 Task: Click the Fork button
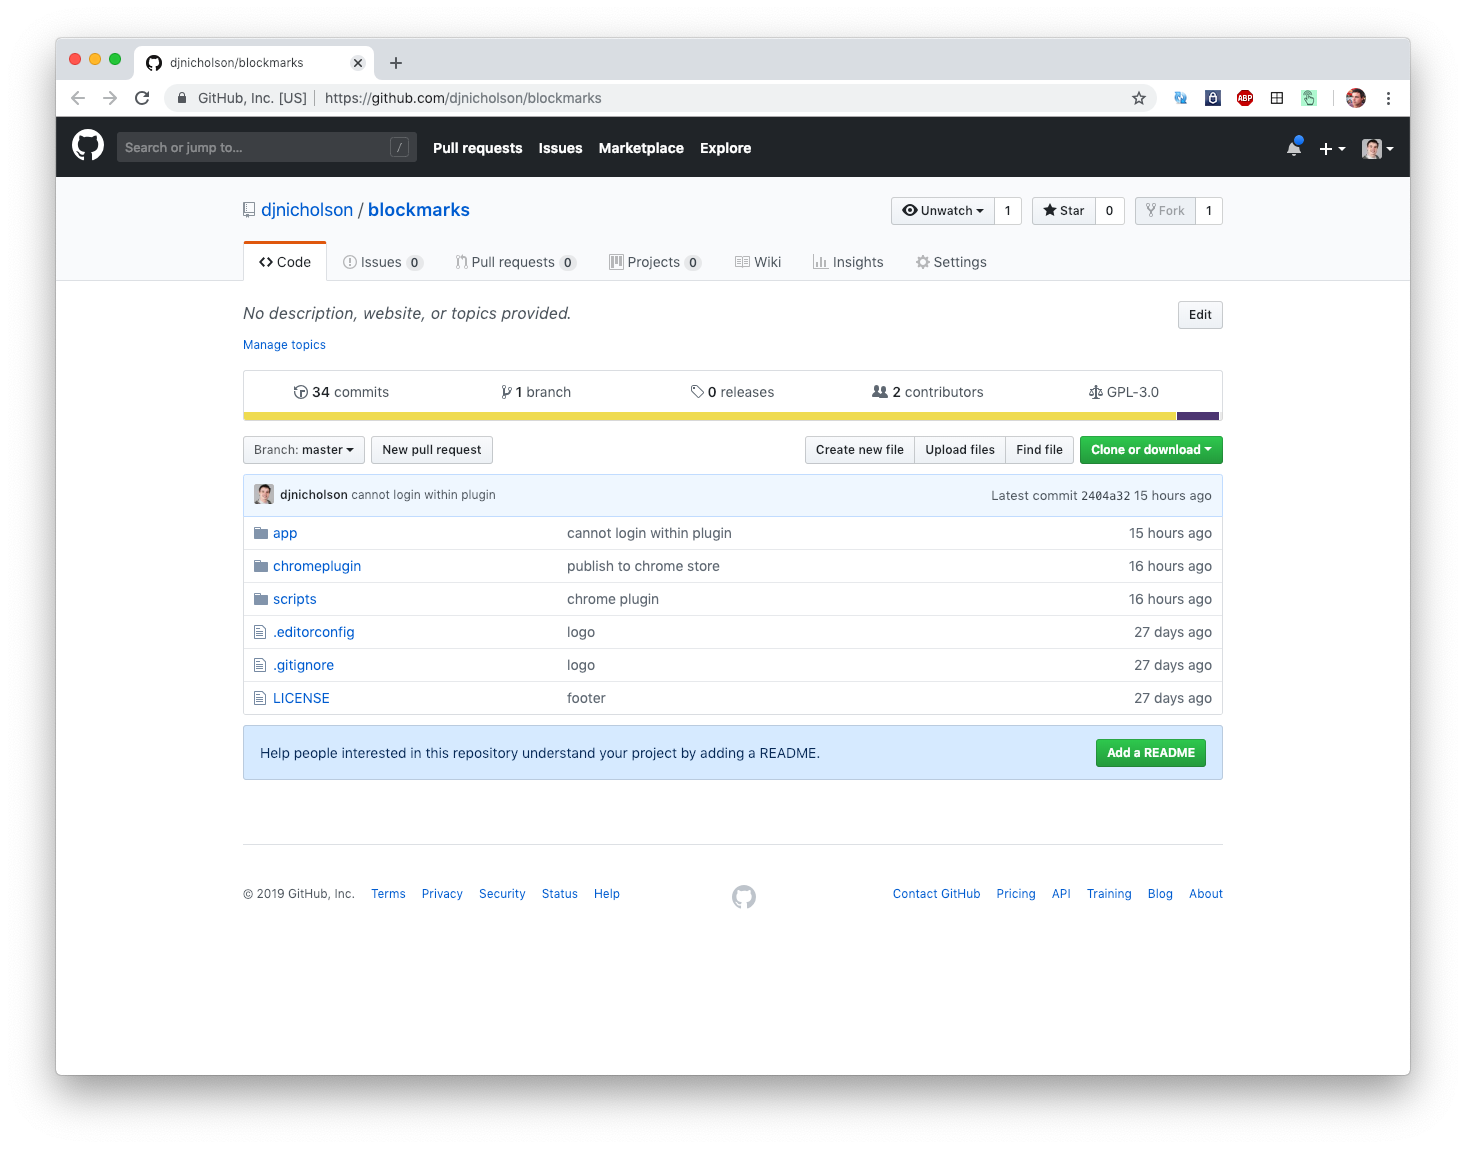coord(1165,211)
